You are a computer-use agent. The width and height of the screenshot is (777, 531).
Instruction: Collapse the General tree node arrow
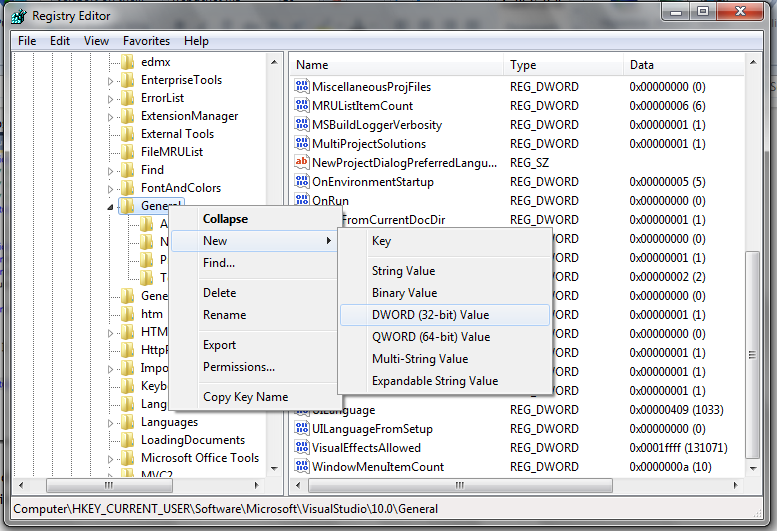(111, 207)
